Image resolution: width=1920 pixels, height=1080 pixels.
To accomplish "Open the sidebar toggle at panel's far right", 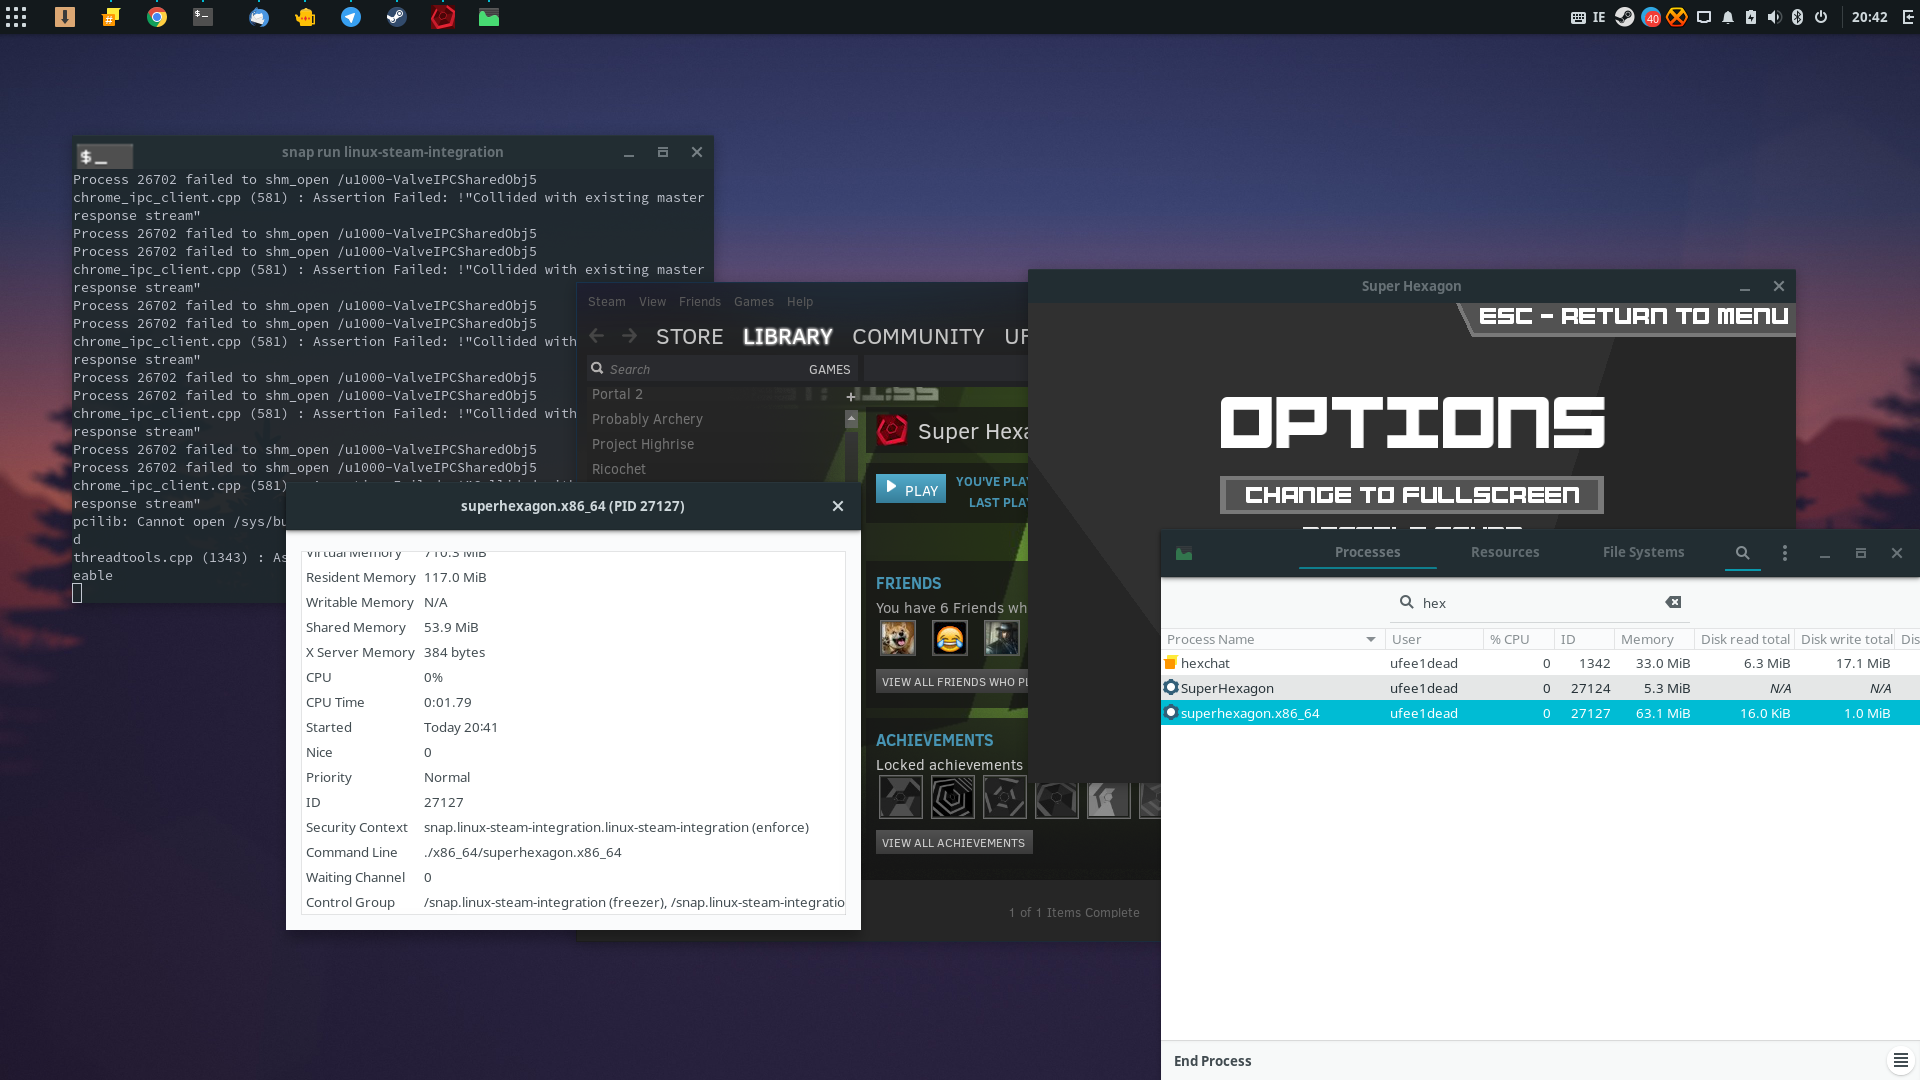I will coord(1906,17).
